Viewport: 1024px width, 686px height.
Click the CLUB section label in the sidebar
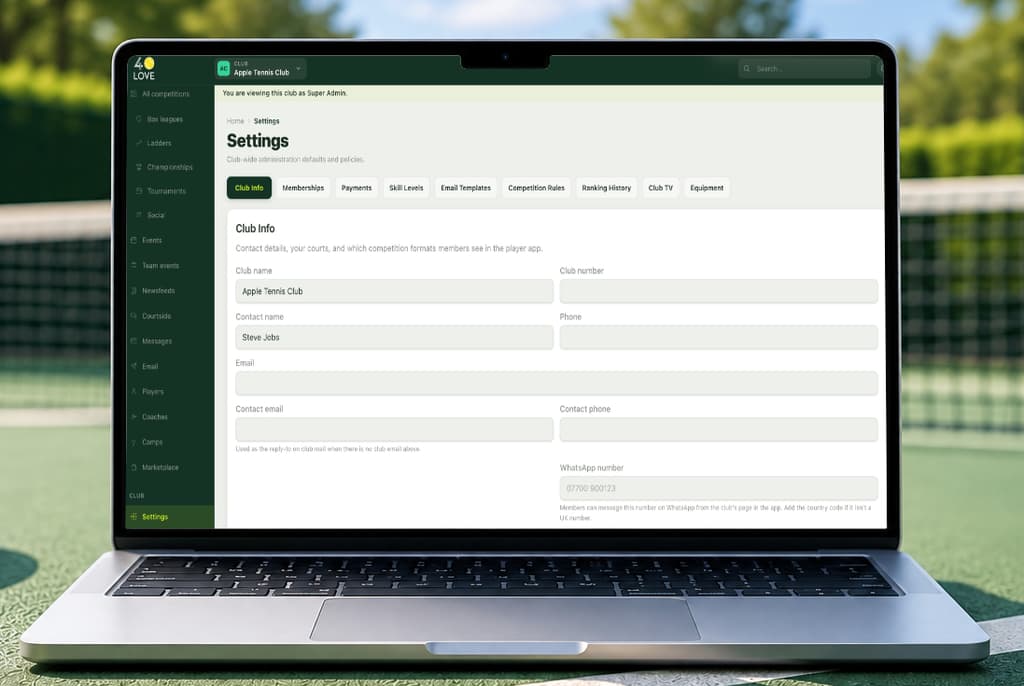tap(136, 496)
